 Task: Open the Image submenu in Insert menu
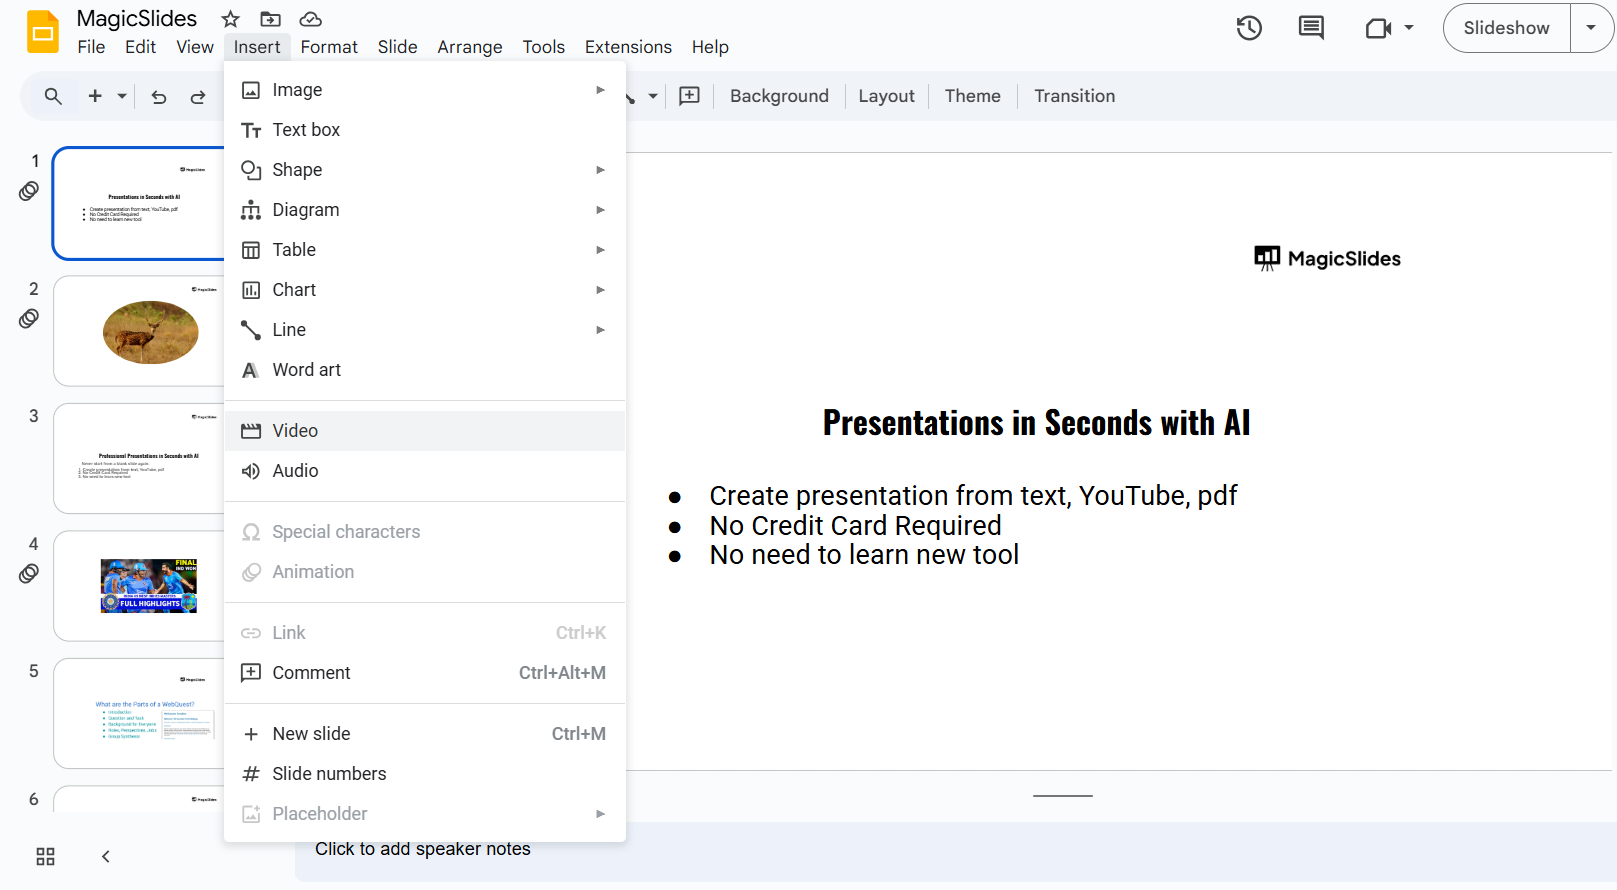tap(297, 90)
